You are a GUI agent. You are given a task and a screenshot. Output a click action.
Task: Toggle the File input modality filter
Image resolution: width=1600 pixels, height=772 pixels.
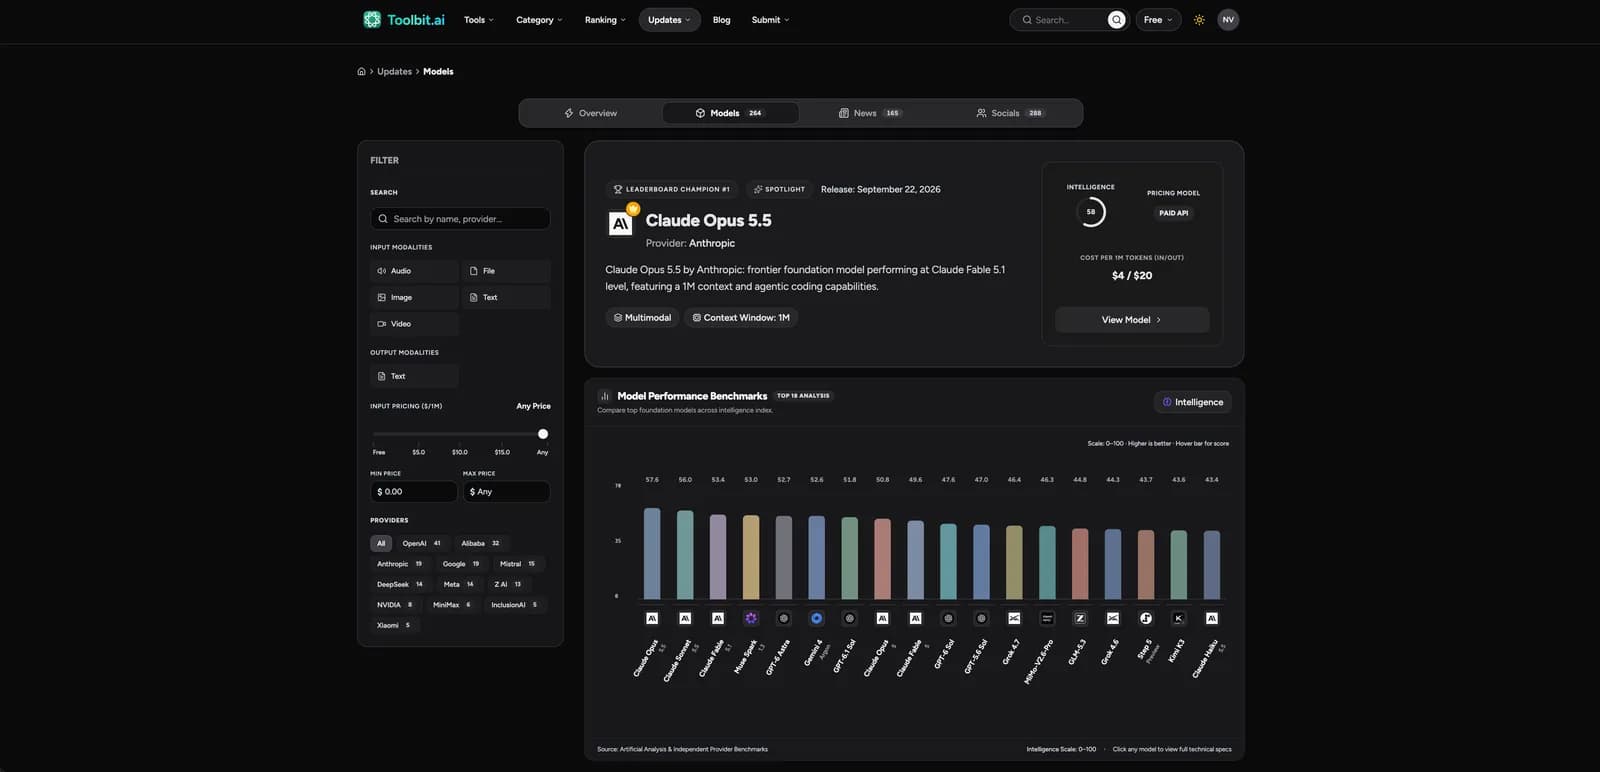tap(506, 271)
